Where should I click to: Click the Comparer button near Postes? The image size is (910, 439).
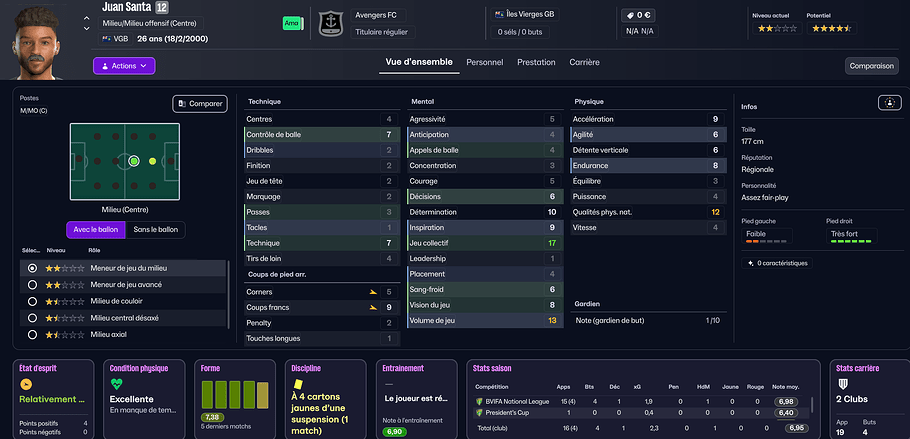200,103
